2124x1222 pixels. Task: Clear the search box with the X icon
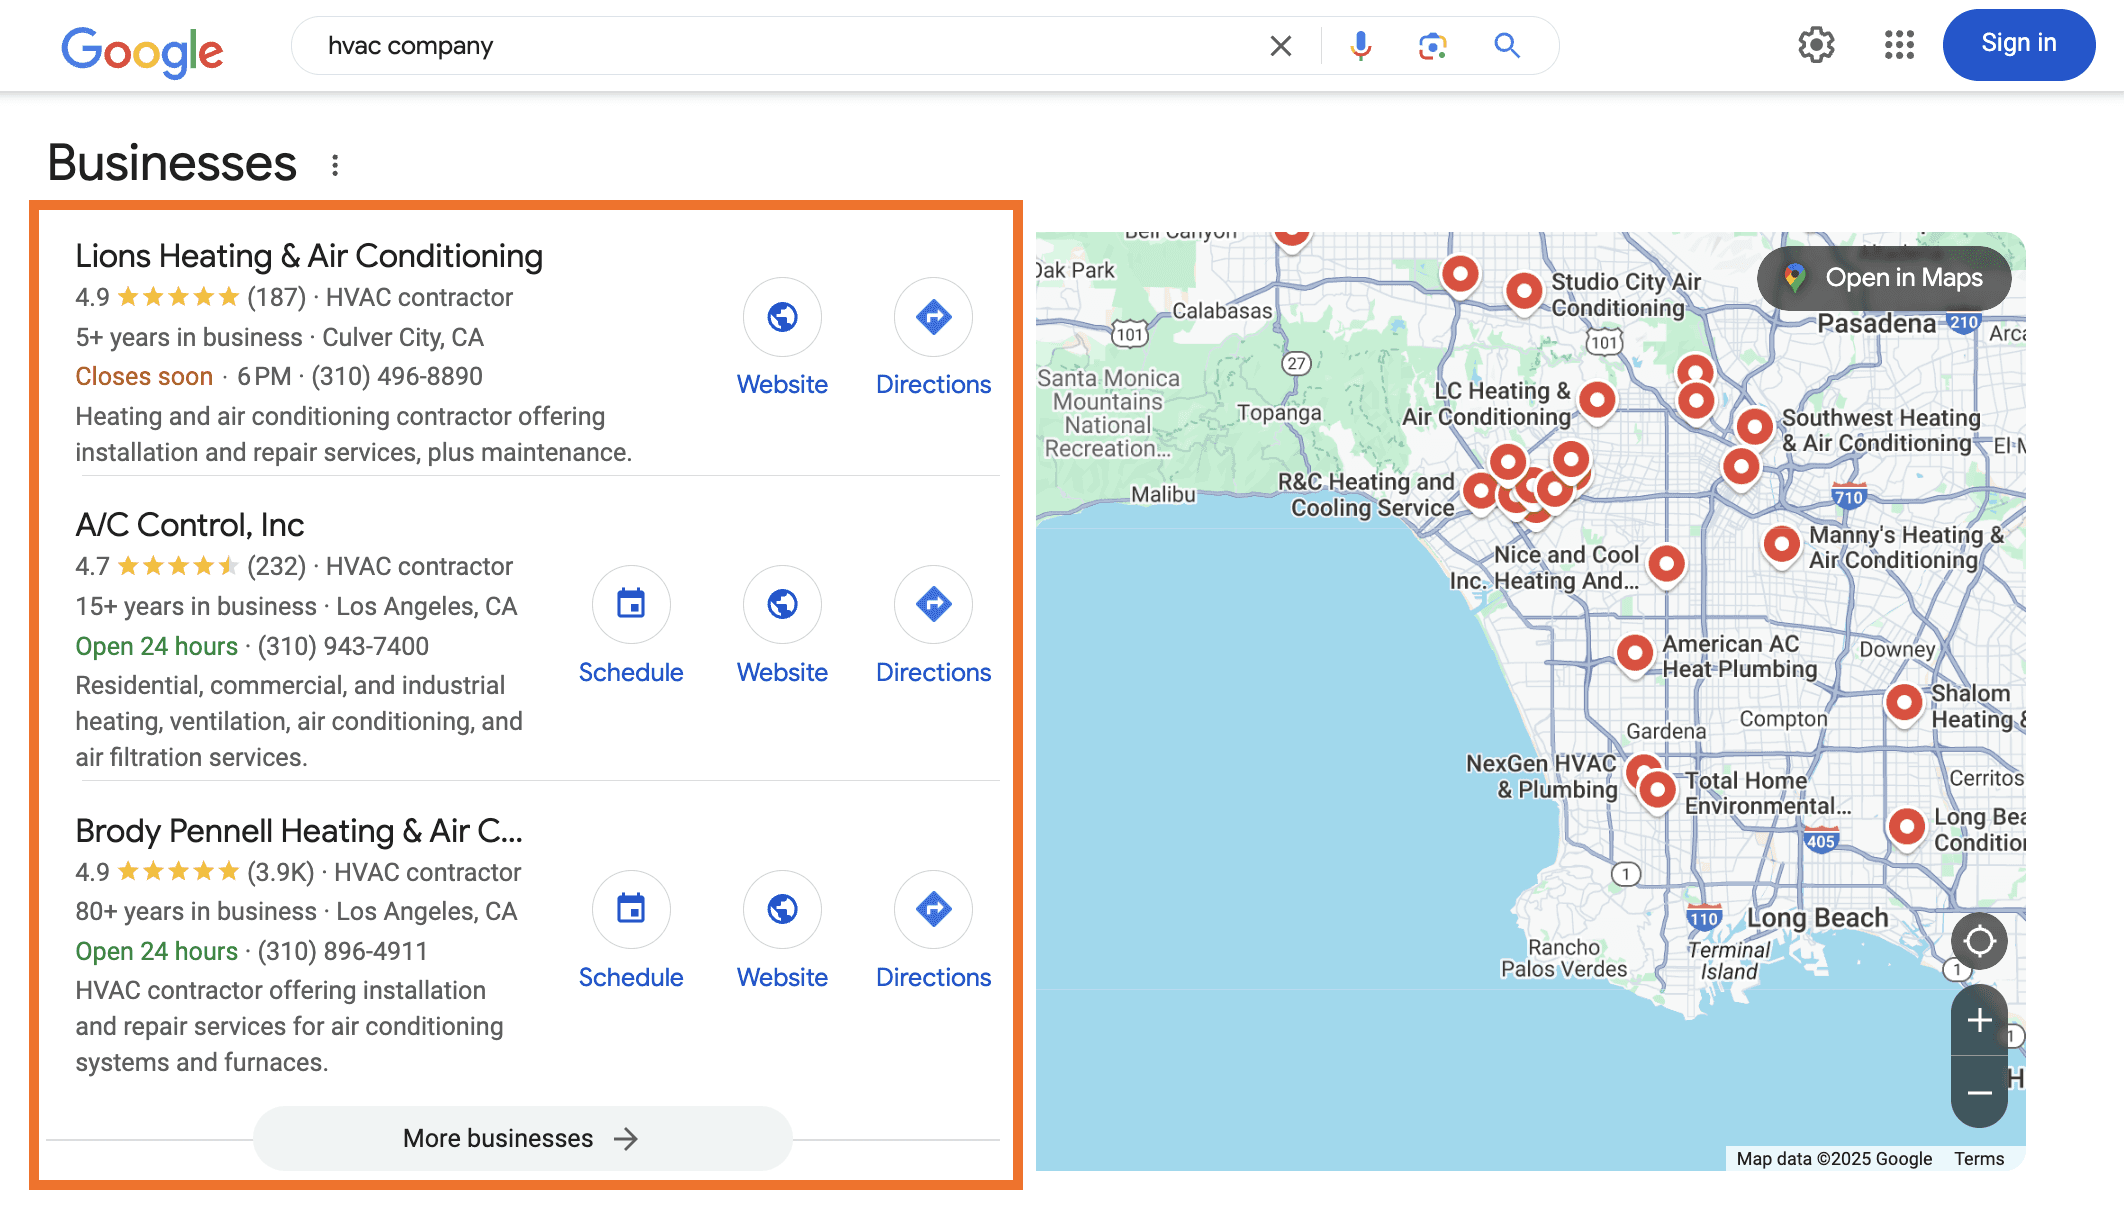[x=1280, y=46]
